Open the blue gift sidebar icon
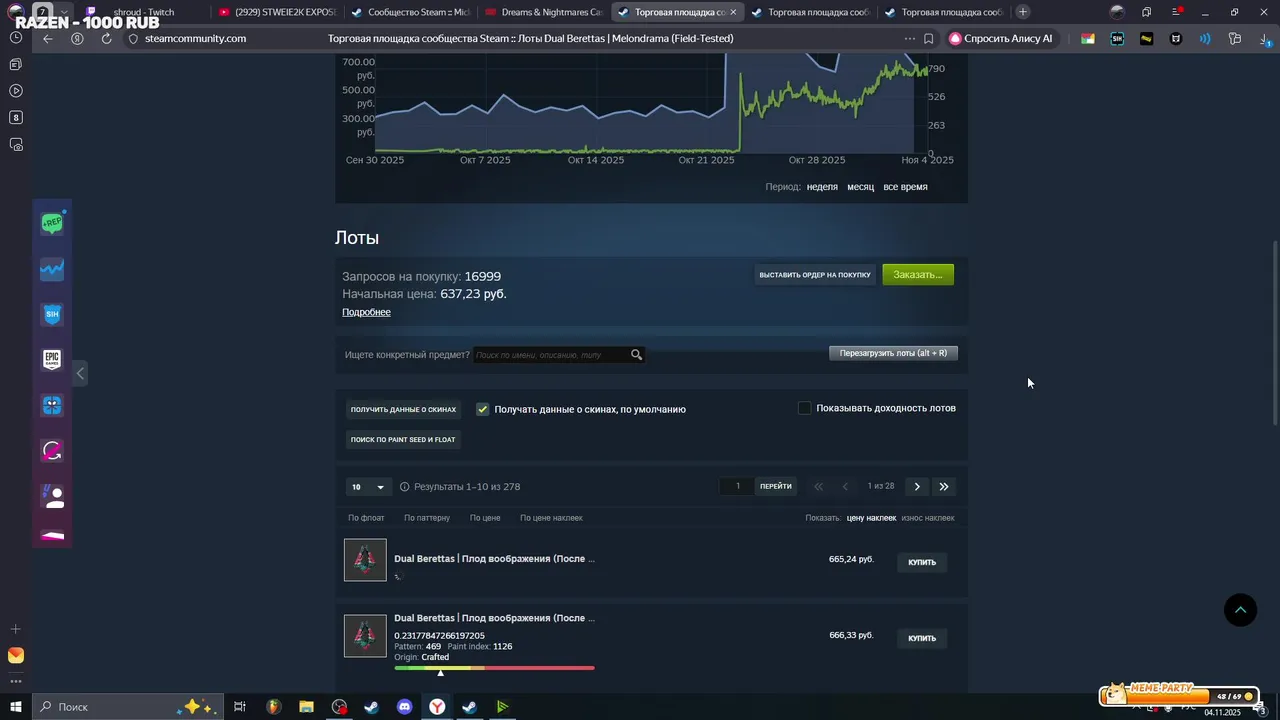This screenshot has height=720, width=1280. pos(52,405)
